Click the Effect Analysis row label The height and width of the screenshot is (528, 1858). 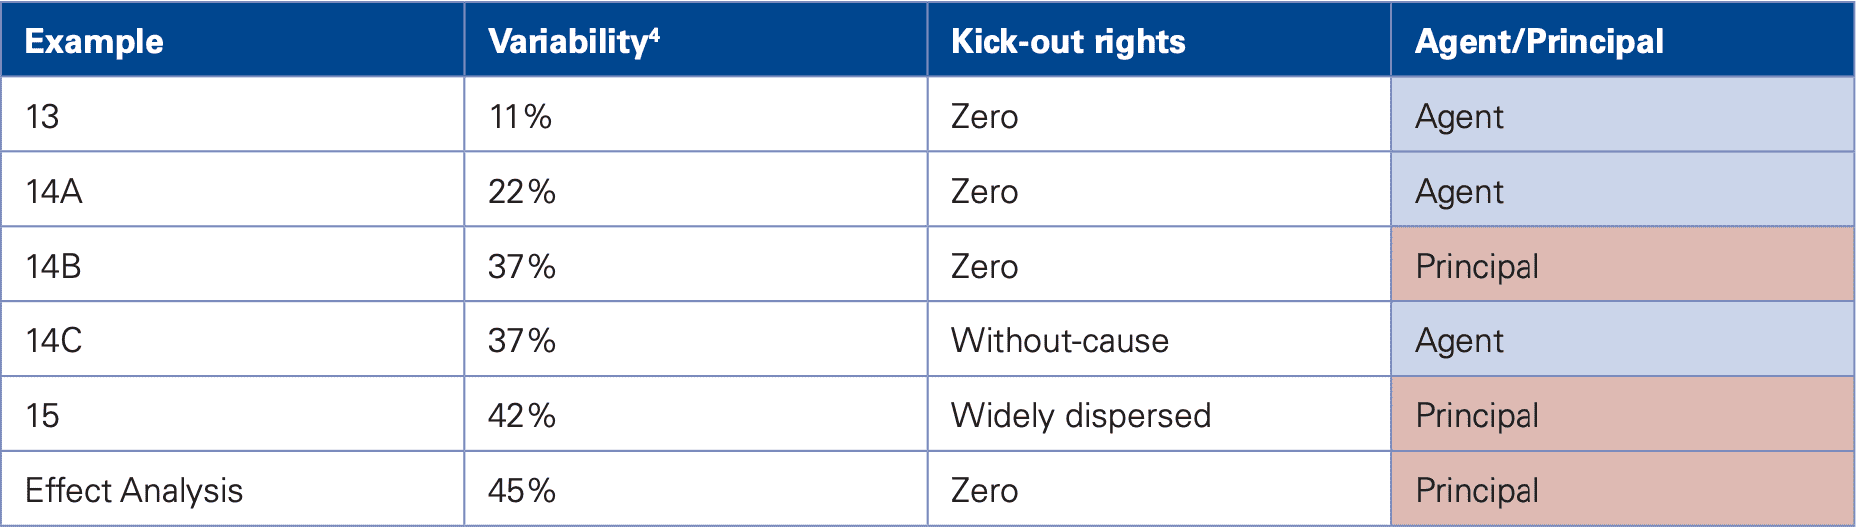134,490
